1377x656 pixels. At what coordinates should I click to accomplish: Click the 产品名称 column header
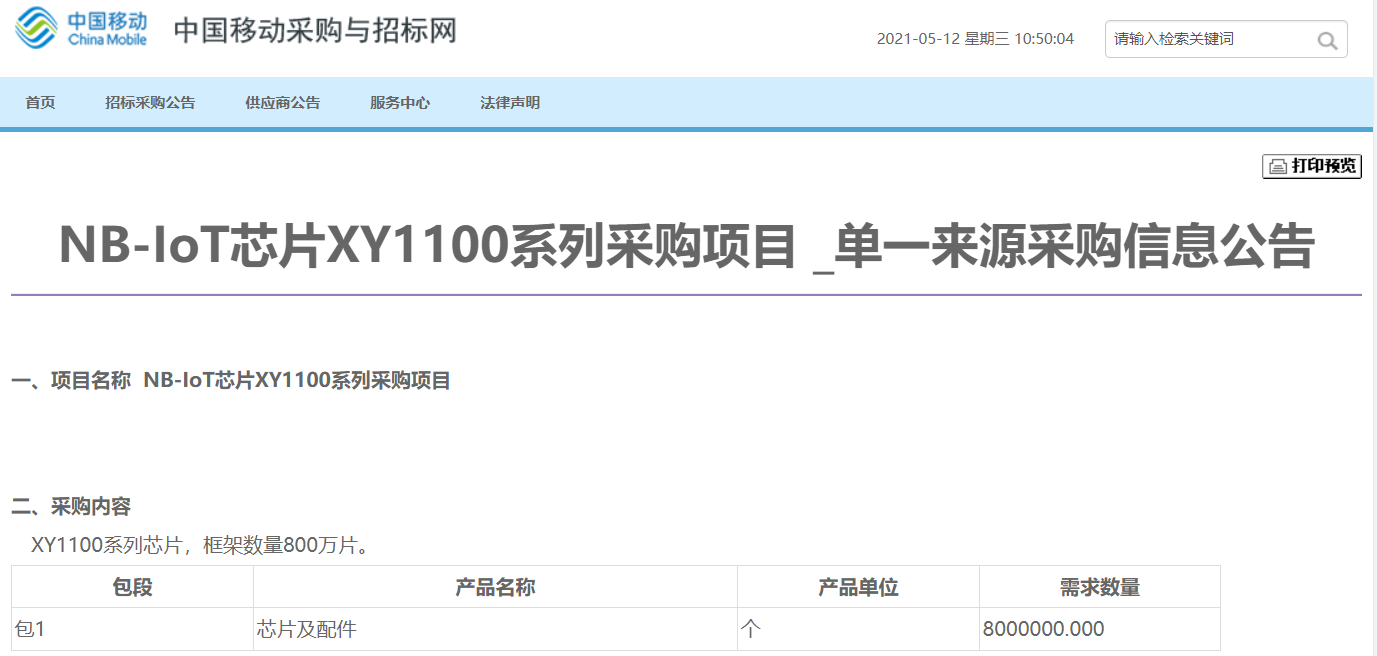pyautogui.click(x=494, y=586)
